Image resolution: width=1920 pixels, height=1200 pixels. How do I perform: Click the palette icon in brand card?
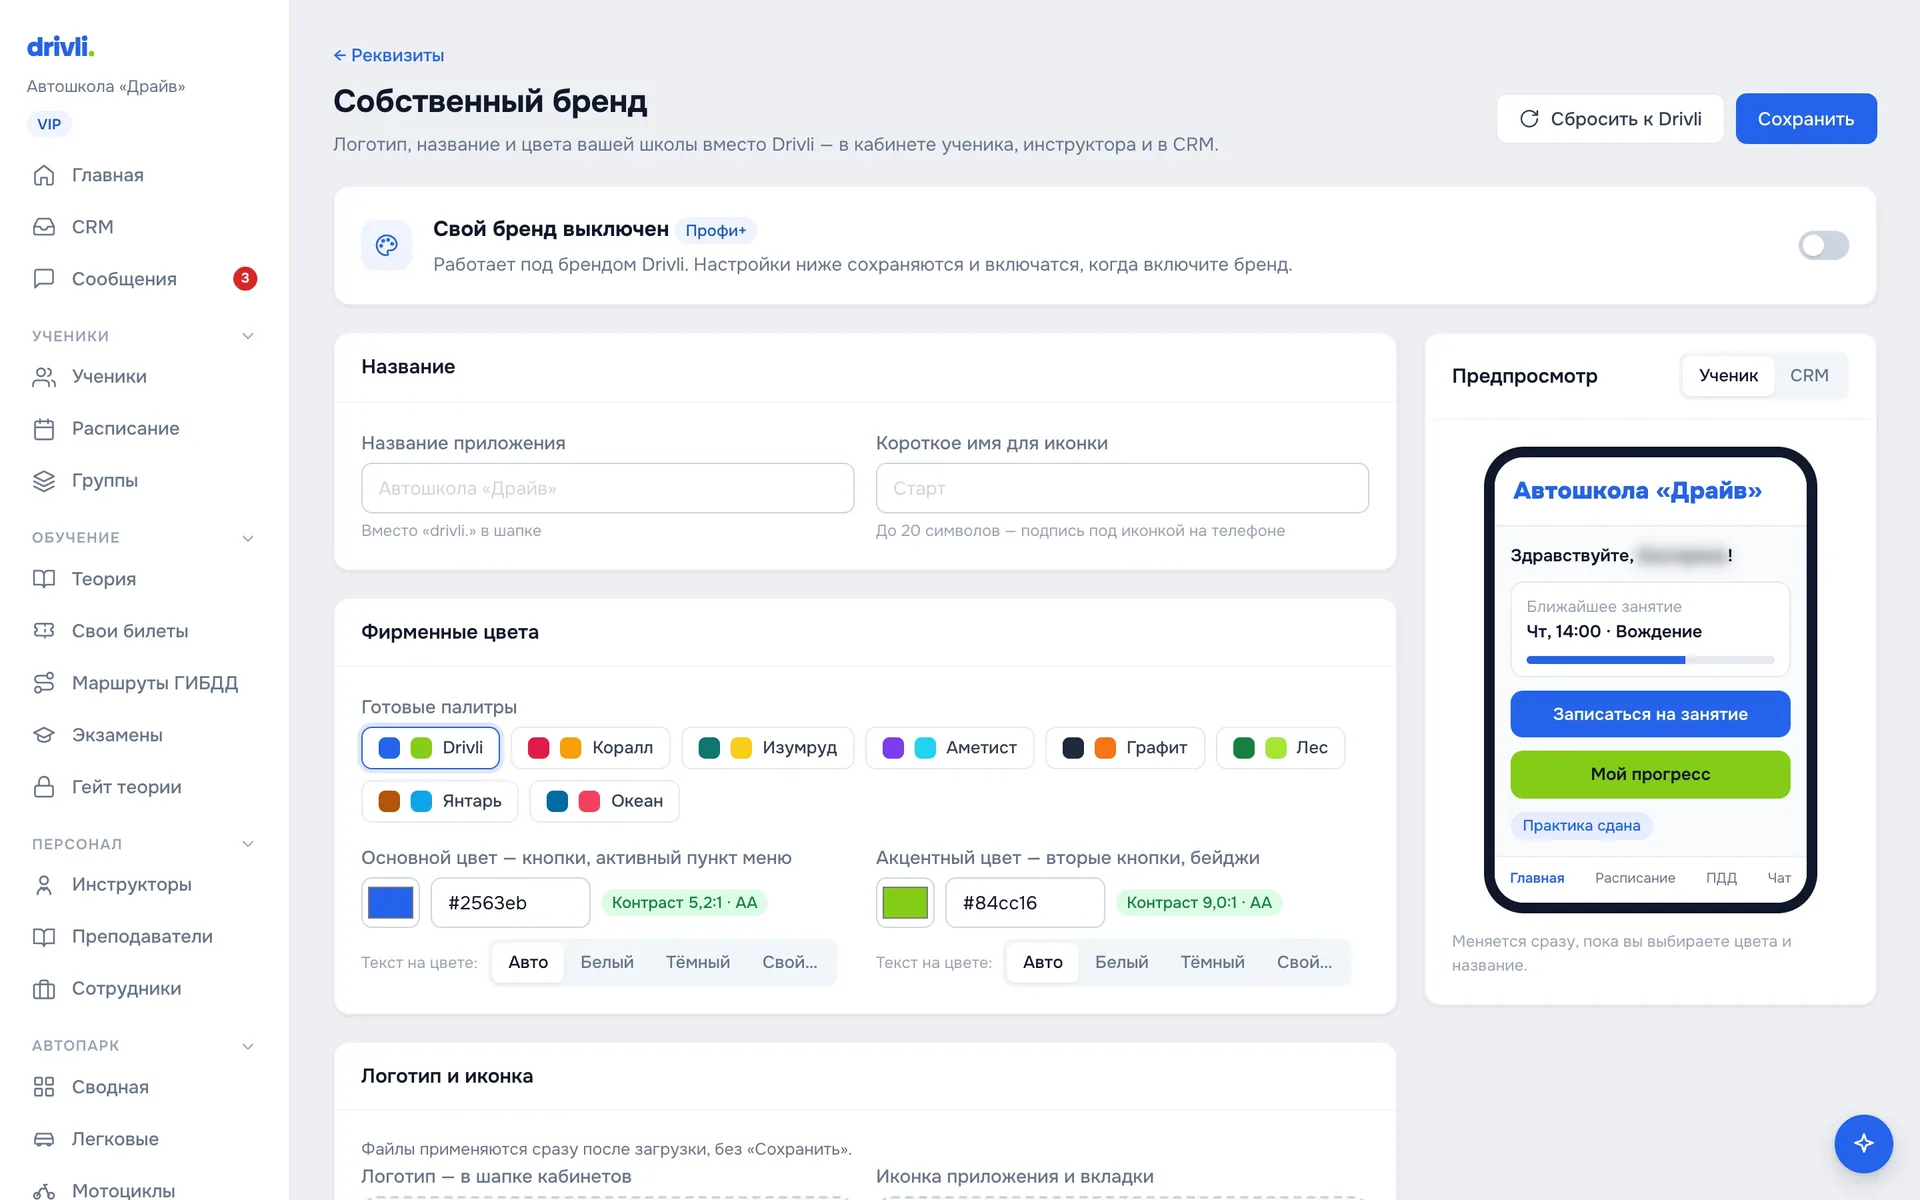[387, 245]
